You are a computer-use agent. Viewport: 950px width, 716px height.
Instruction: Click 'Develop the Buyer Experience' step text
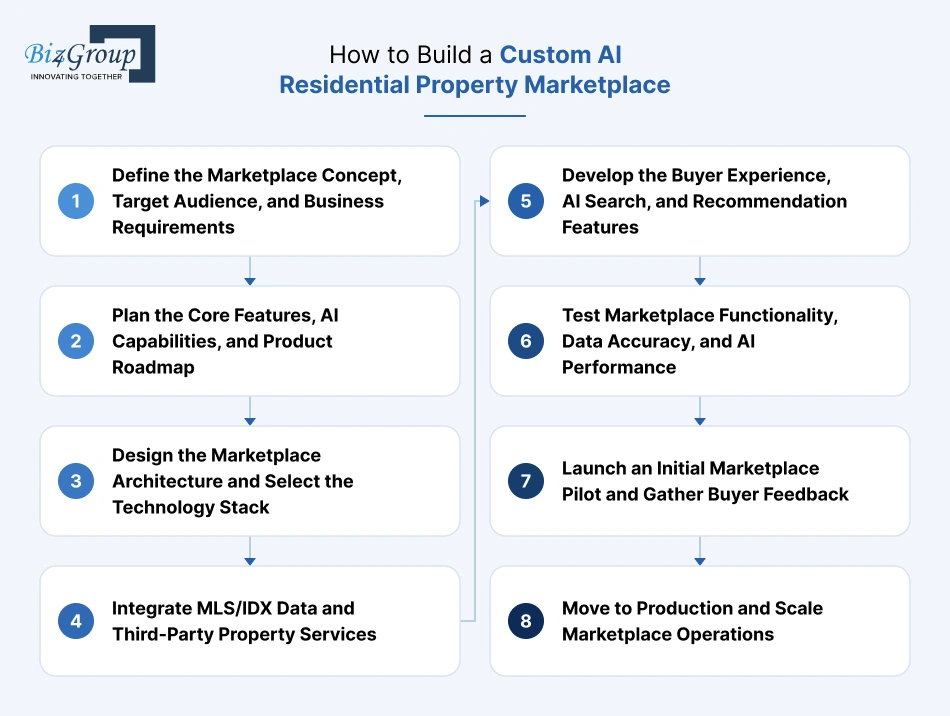point(705,201)
